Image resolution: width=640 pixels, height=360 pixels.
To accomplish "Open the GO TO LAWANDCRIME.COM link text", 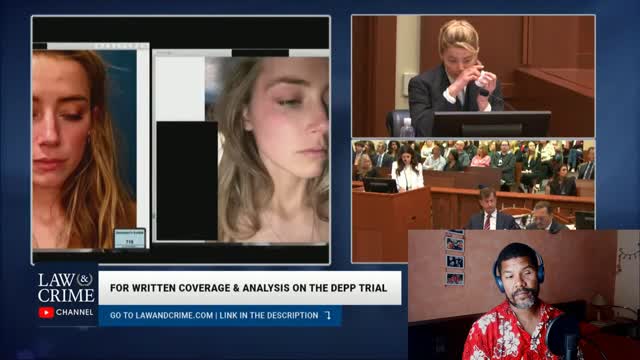I will tap(161, 315).
